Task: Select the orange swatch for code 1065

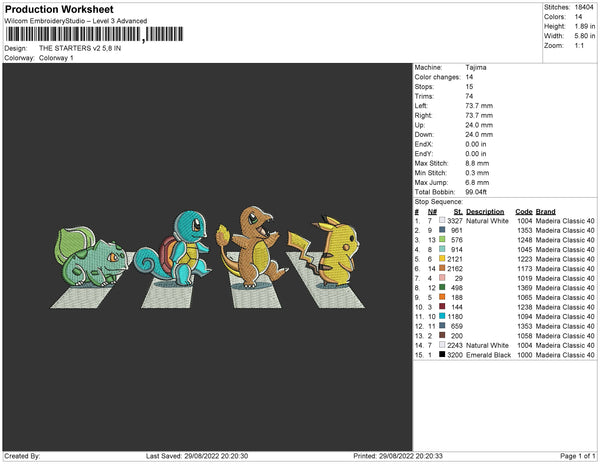Action: (442, 297)
